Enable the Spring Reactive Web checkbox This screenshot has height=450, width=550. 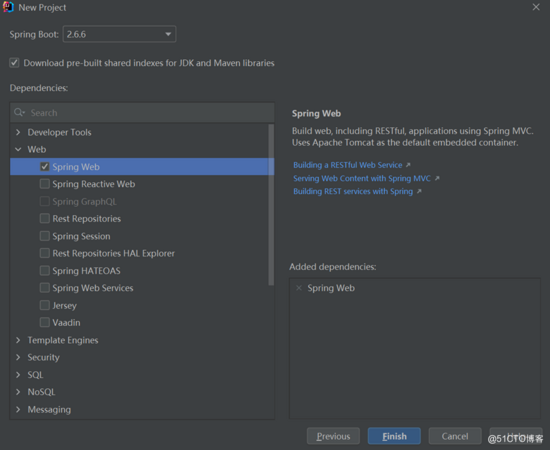[x=45, y=184]
